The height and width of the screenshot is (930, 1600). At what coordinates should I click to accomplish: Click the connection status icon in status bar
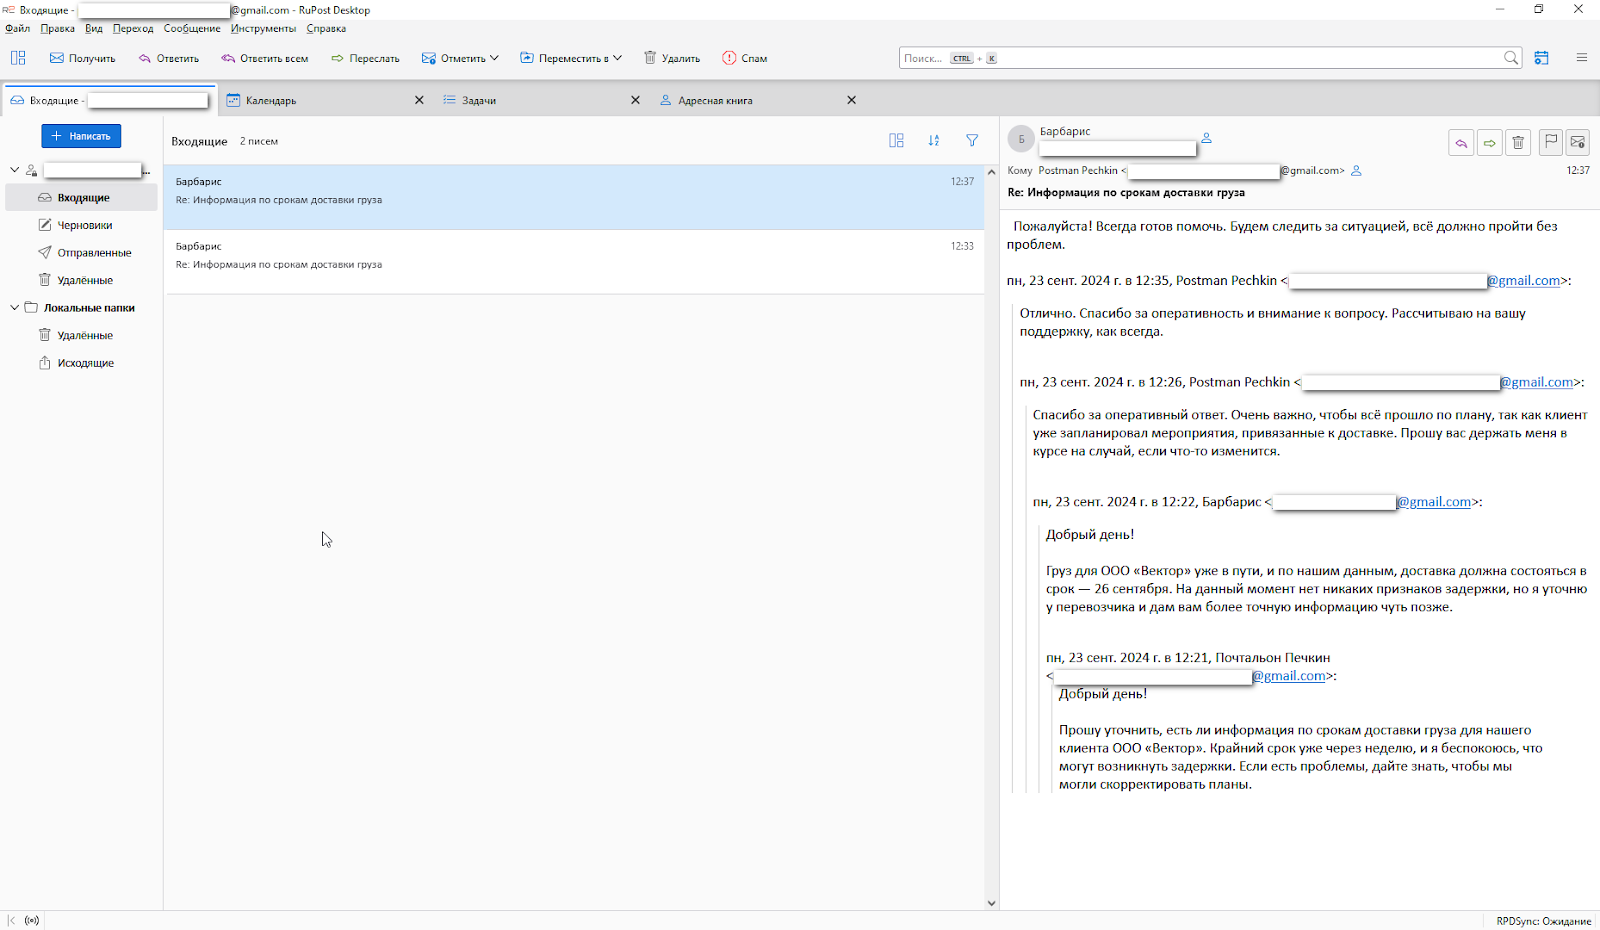32,921
